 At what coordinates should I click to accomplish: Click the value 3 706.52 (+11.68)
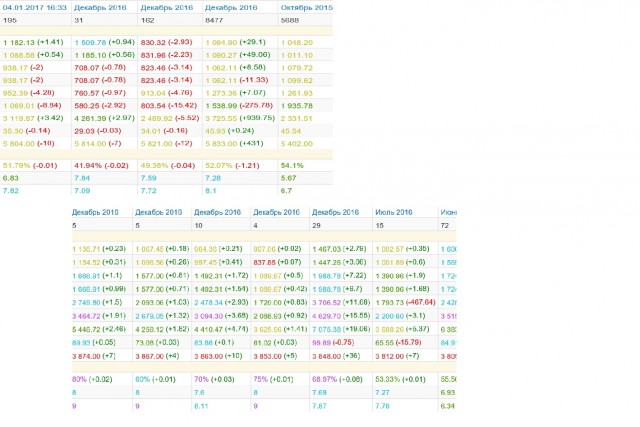(341, 302)
